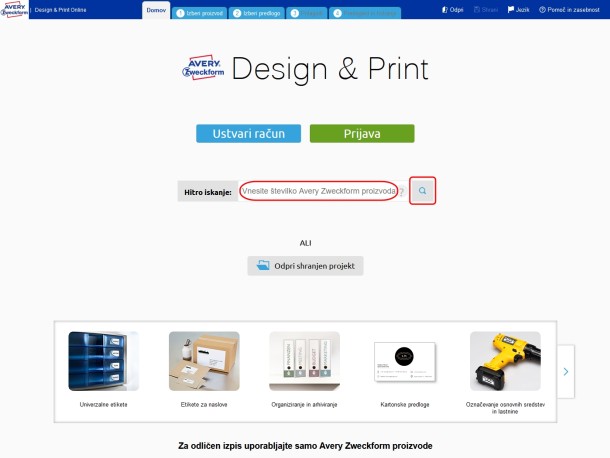Click the Design & Print main logo
The width and height of the screenshot is (610, 458).
(x=305, y=68)
